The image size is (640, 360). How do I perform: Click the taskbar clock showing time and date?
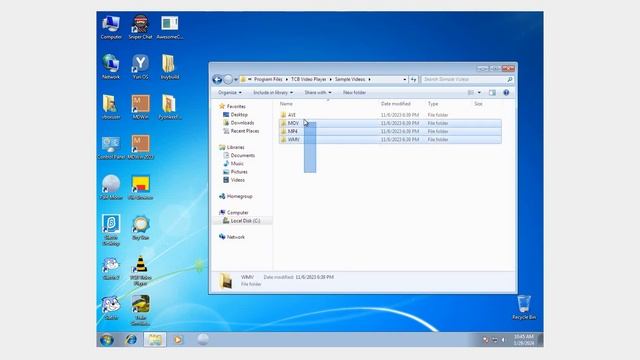coord(524,340)
